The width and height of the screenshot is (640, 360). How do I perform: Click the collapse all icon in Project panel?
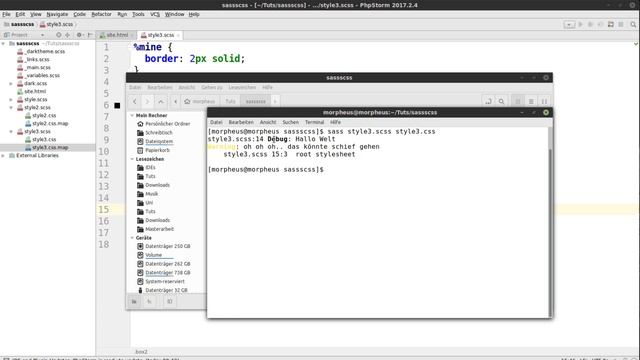click(x=68, y=35)
